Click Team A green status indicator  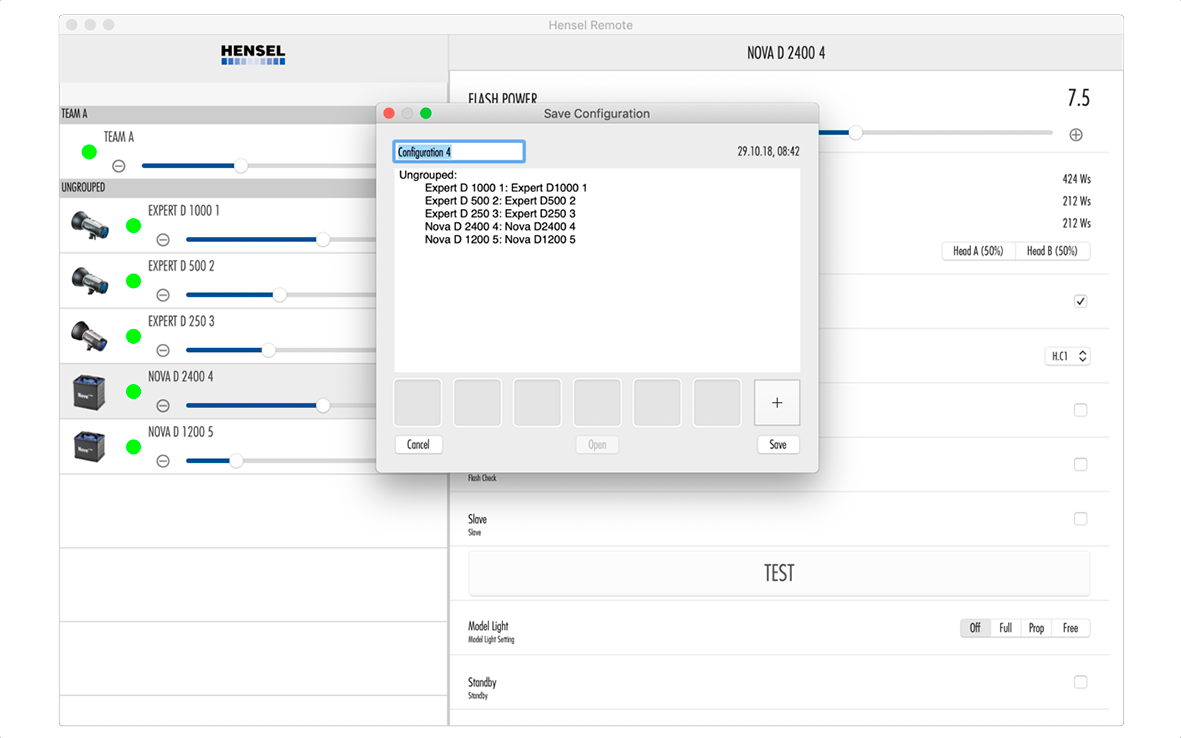click(89, 152)
